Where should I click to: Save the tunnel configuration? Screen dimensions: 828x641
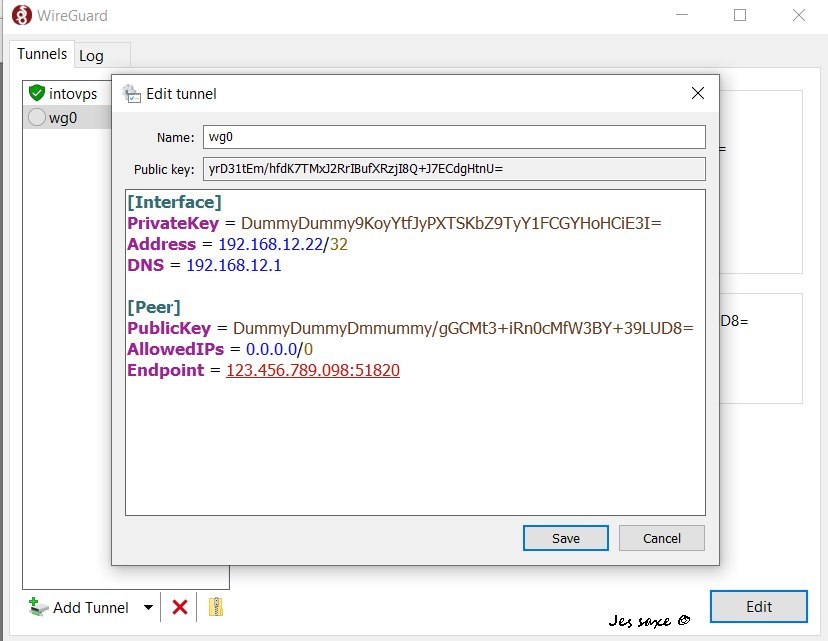pyautogui.click(x=566, y=538)
